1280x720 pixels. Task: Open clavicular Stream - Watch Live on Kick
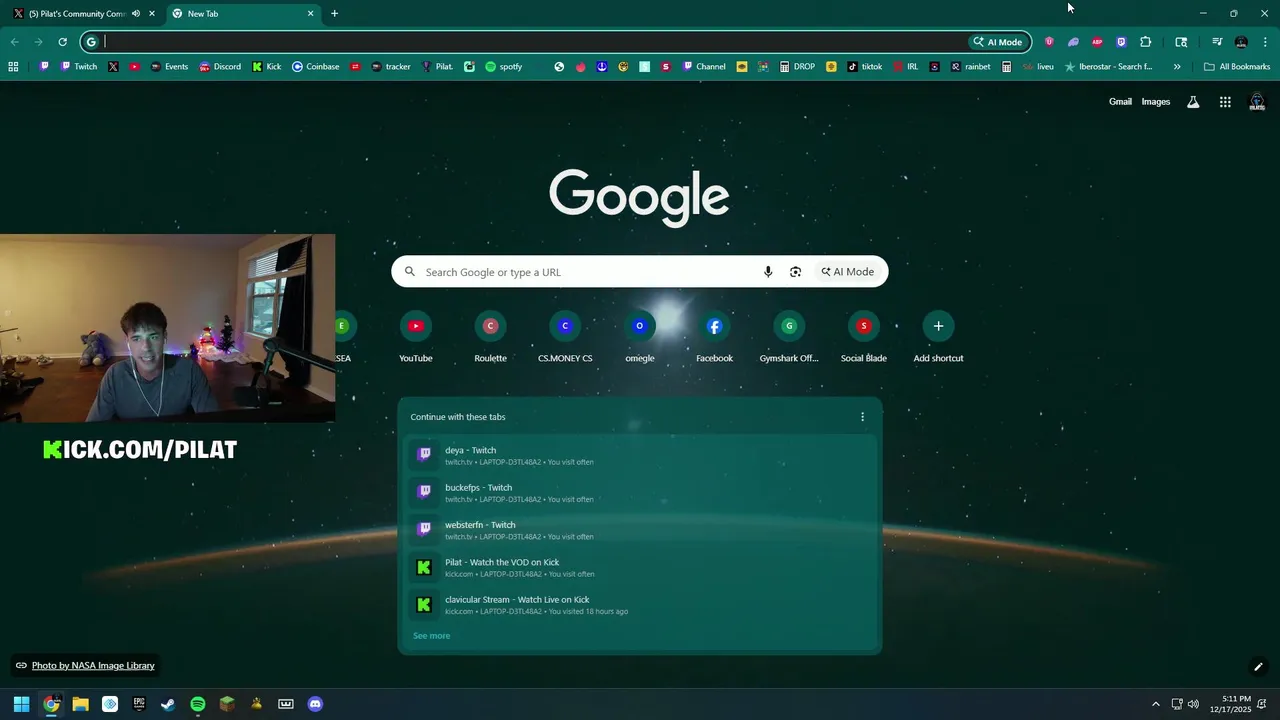point(640,605)
